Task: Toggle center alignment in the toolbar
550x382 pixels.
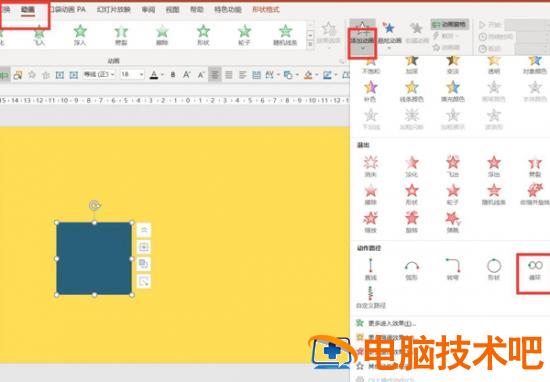Action: tap(215, 75)
